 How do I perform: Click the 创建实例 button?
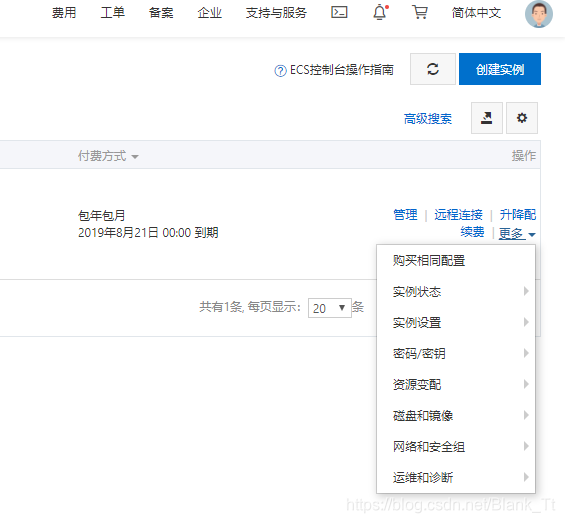pos(500,69)
